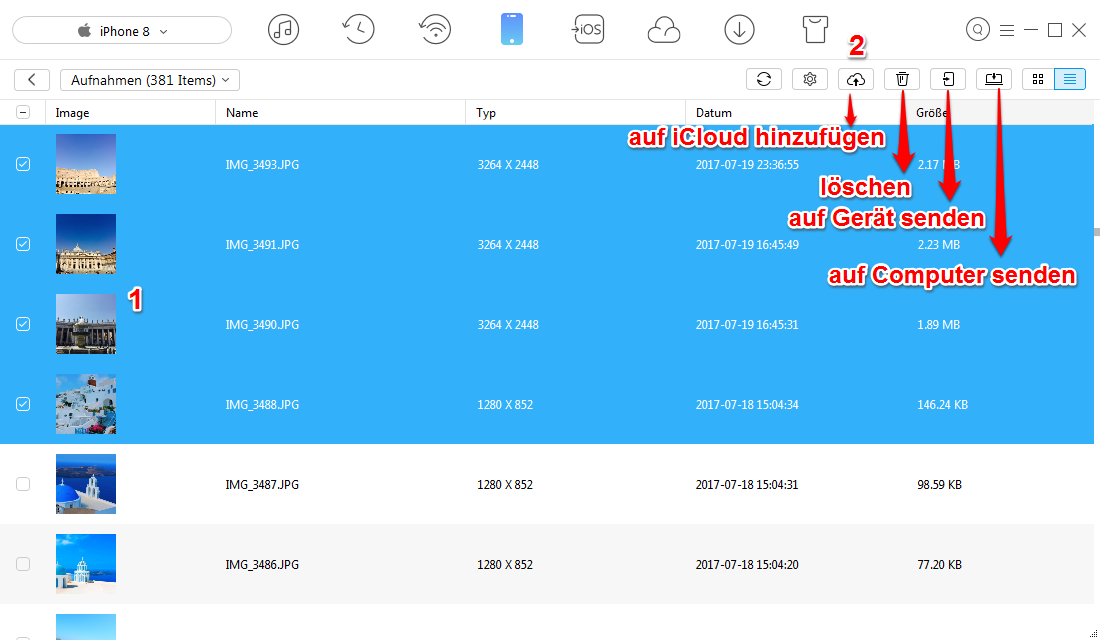Select the file name IMG_3491.JPG

coord(262,245)
